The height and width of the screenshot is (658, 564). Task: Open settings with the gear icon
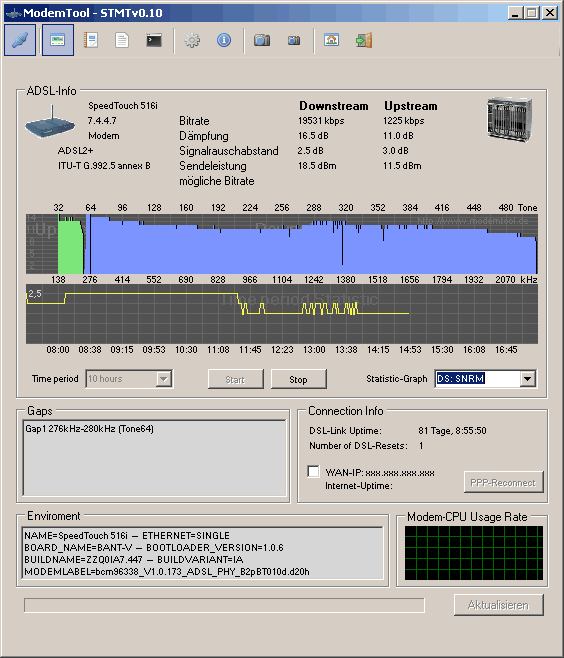(192, 40)
